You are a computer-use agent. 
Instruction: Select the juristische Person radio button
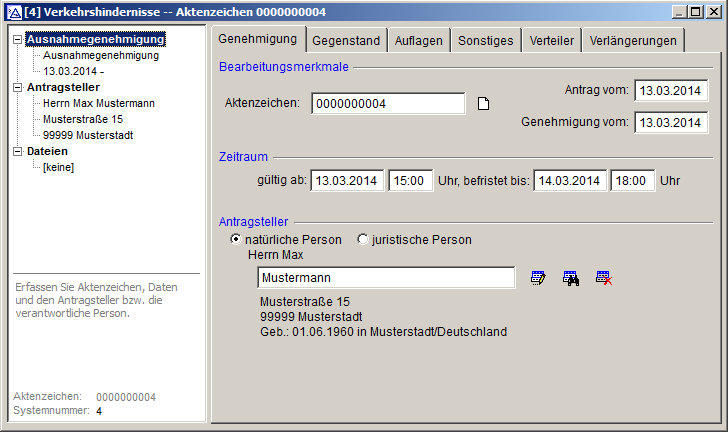coord(363,240)
